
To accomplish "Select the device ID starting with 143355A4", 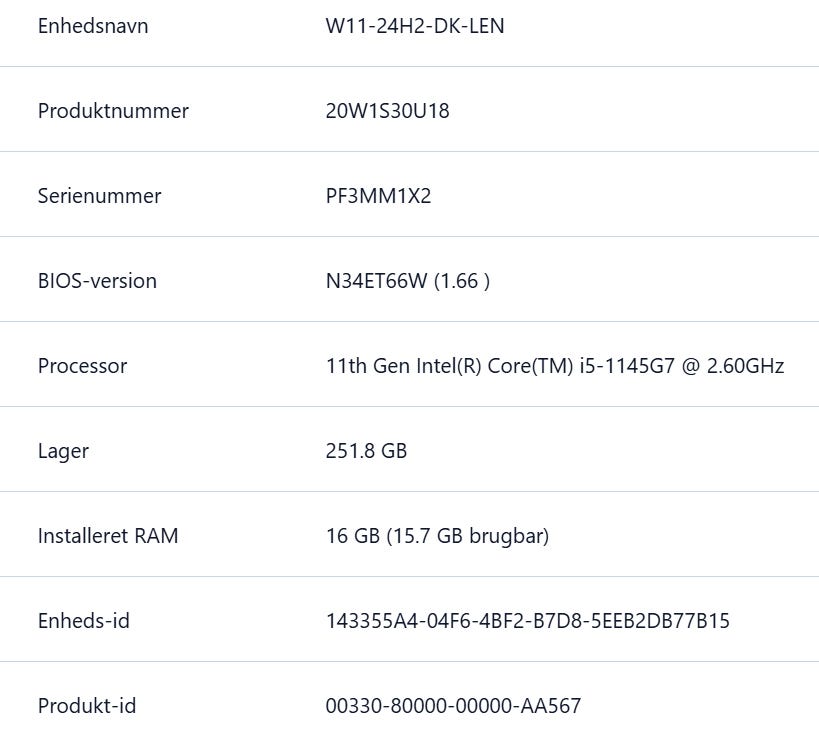I will click(x=527, y=621).
